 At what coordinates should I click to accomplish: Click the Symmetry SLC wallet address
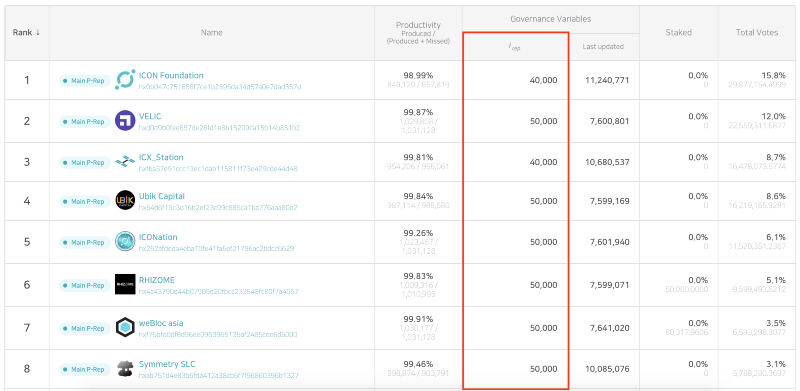tap(219, 375)
